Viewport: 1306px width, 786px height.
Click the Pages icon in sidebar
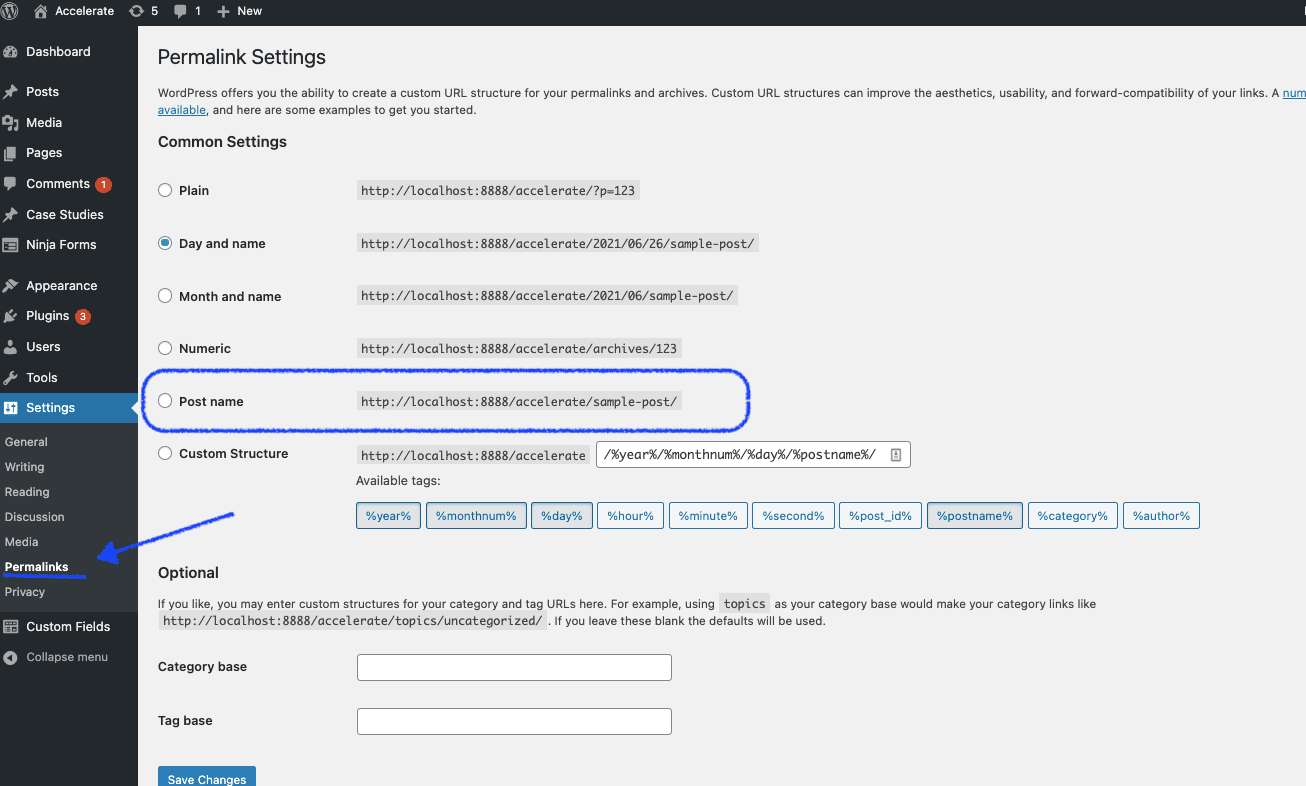(x=11, y=153)
